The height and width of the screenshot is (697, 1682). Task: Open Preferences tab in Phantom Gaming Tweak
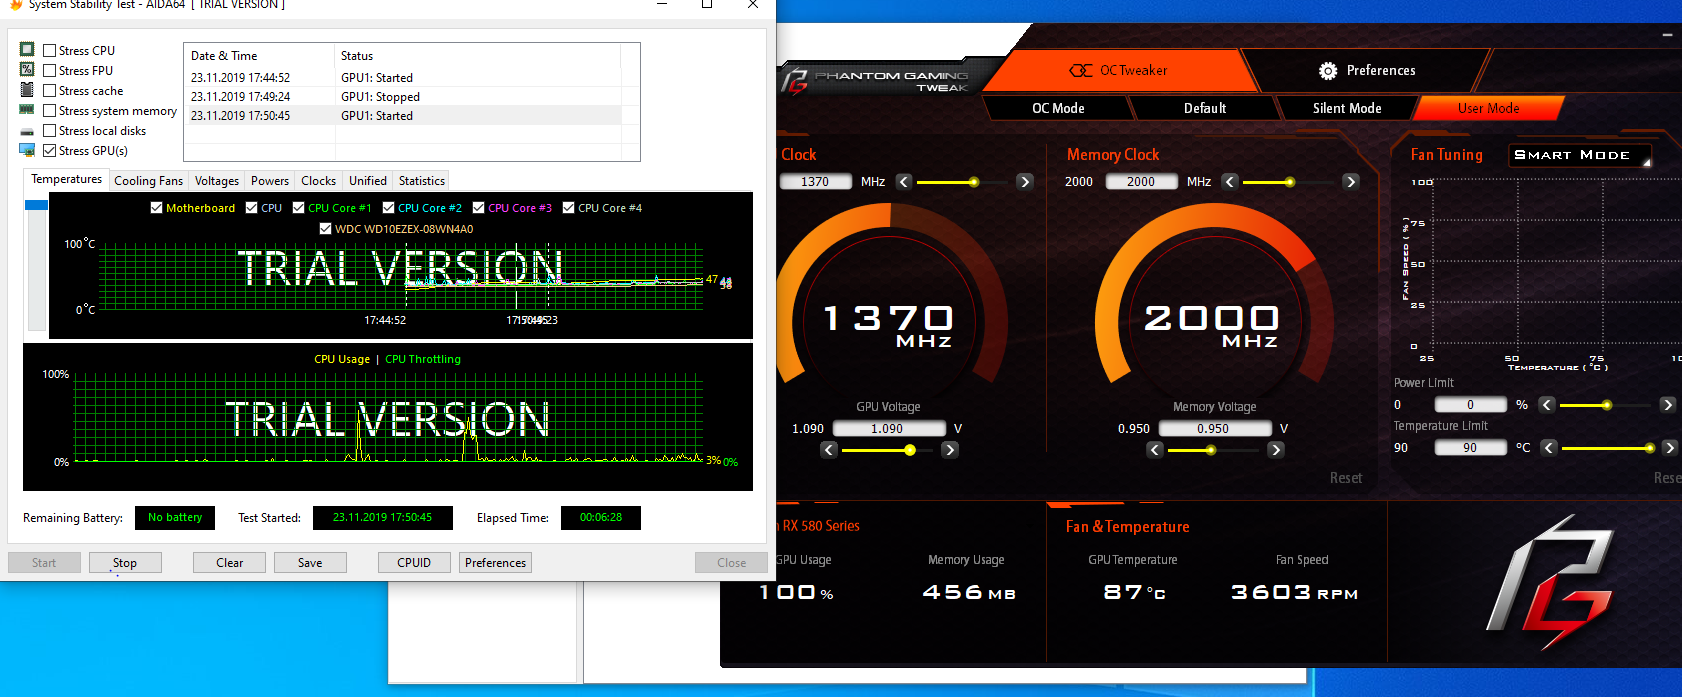pyautogui.click(x=1367, y=70)
